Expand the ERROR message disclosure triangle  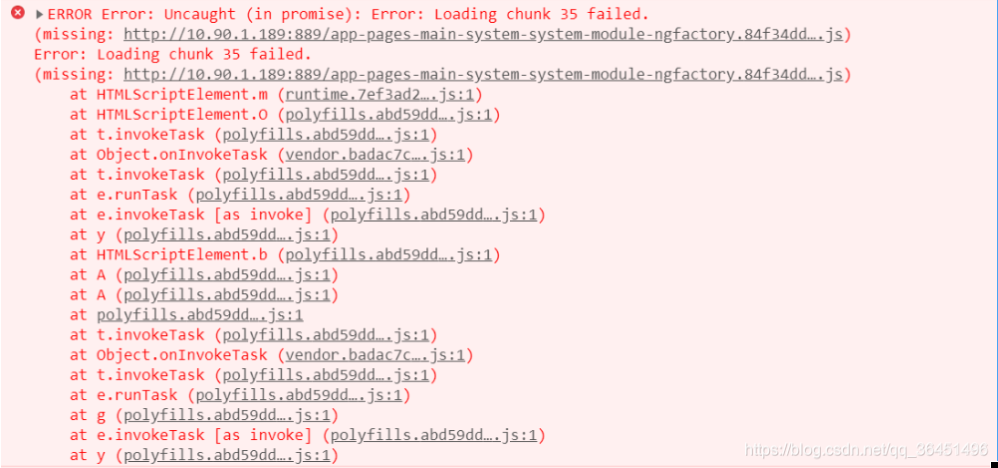39,14
